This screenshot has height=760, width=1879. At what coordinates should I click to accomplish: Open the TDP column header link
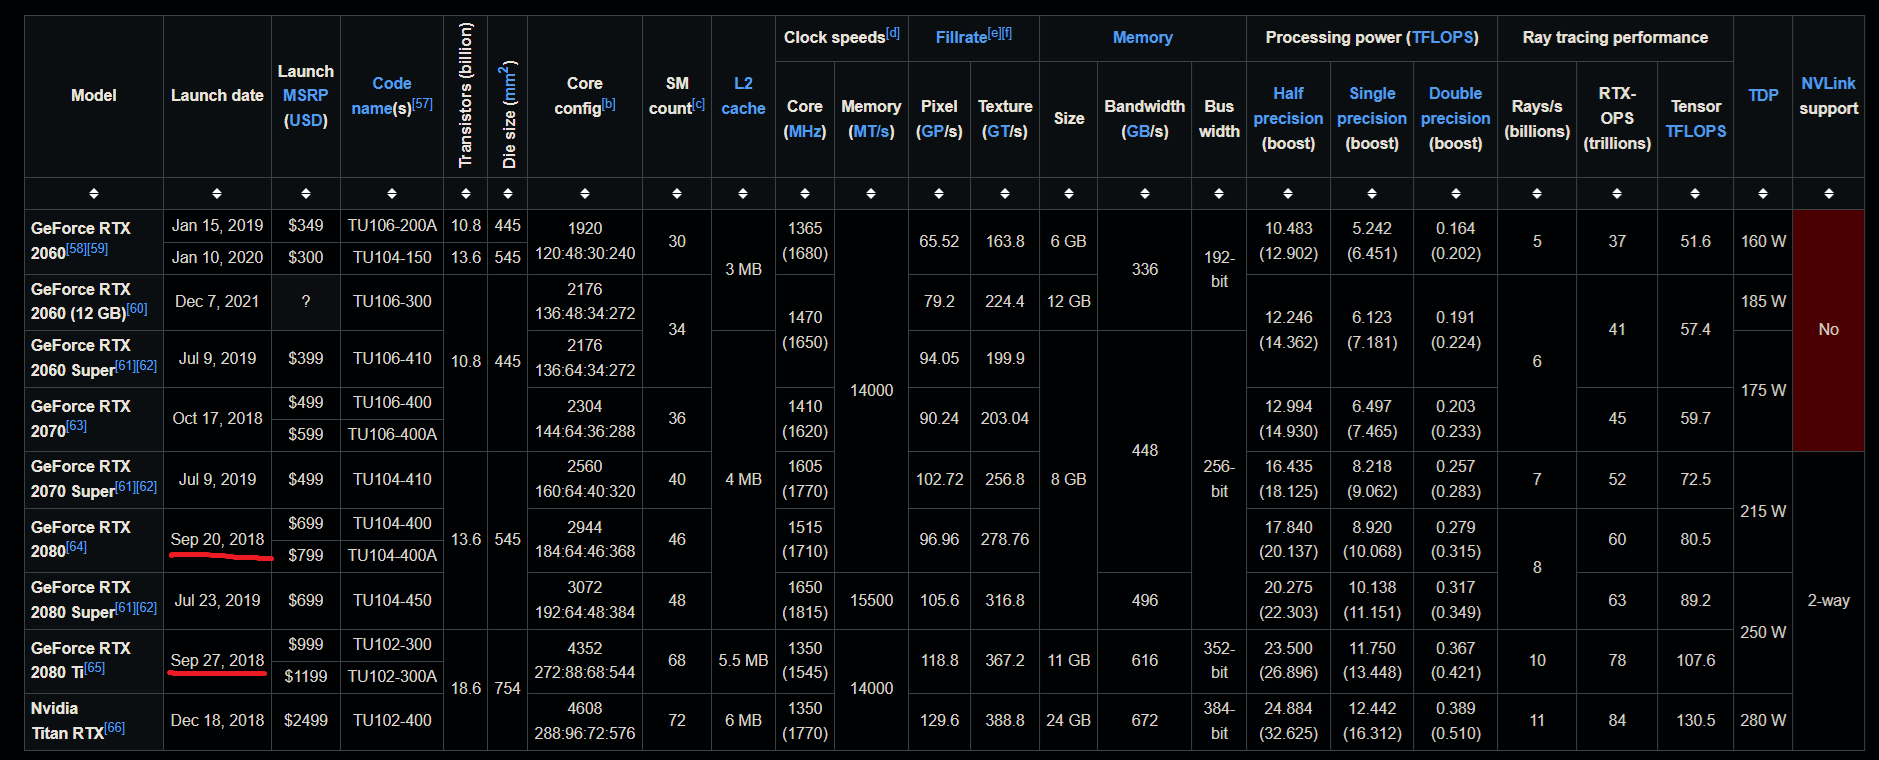[1763, 95]
